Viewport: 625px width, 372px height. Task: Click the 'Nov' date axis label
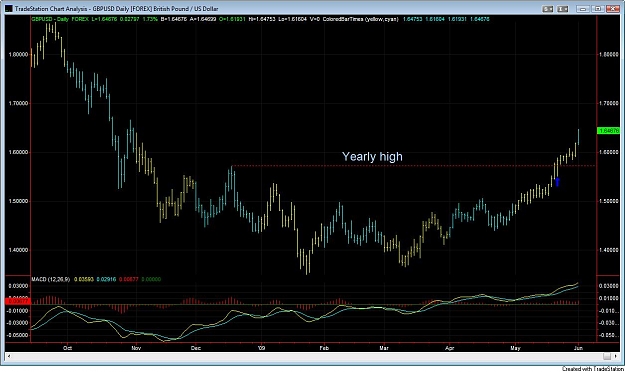click(x=136, y=348)
